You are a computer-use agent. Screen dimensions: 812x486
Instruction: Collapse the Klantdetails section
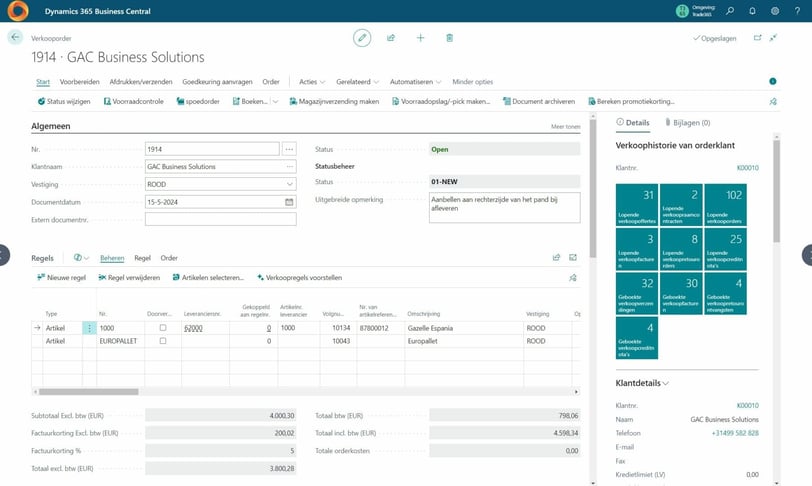642,383
